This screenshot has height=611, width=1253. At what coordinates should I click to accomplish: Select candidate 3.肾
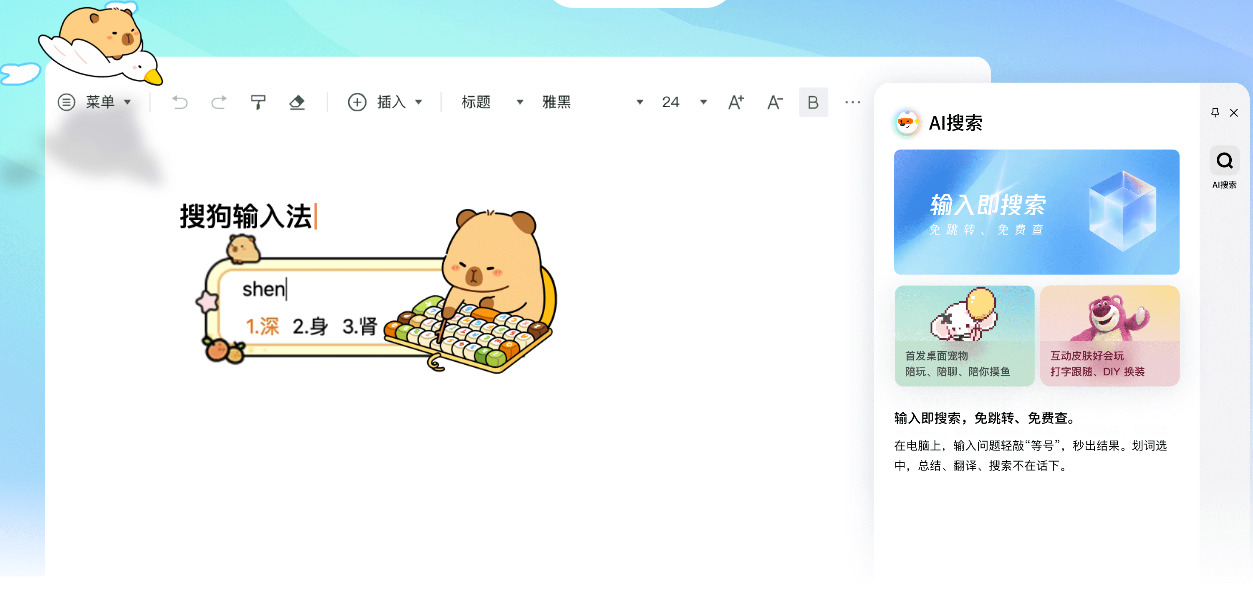[x=360, y=326]
